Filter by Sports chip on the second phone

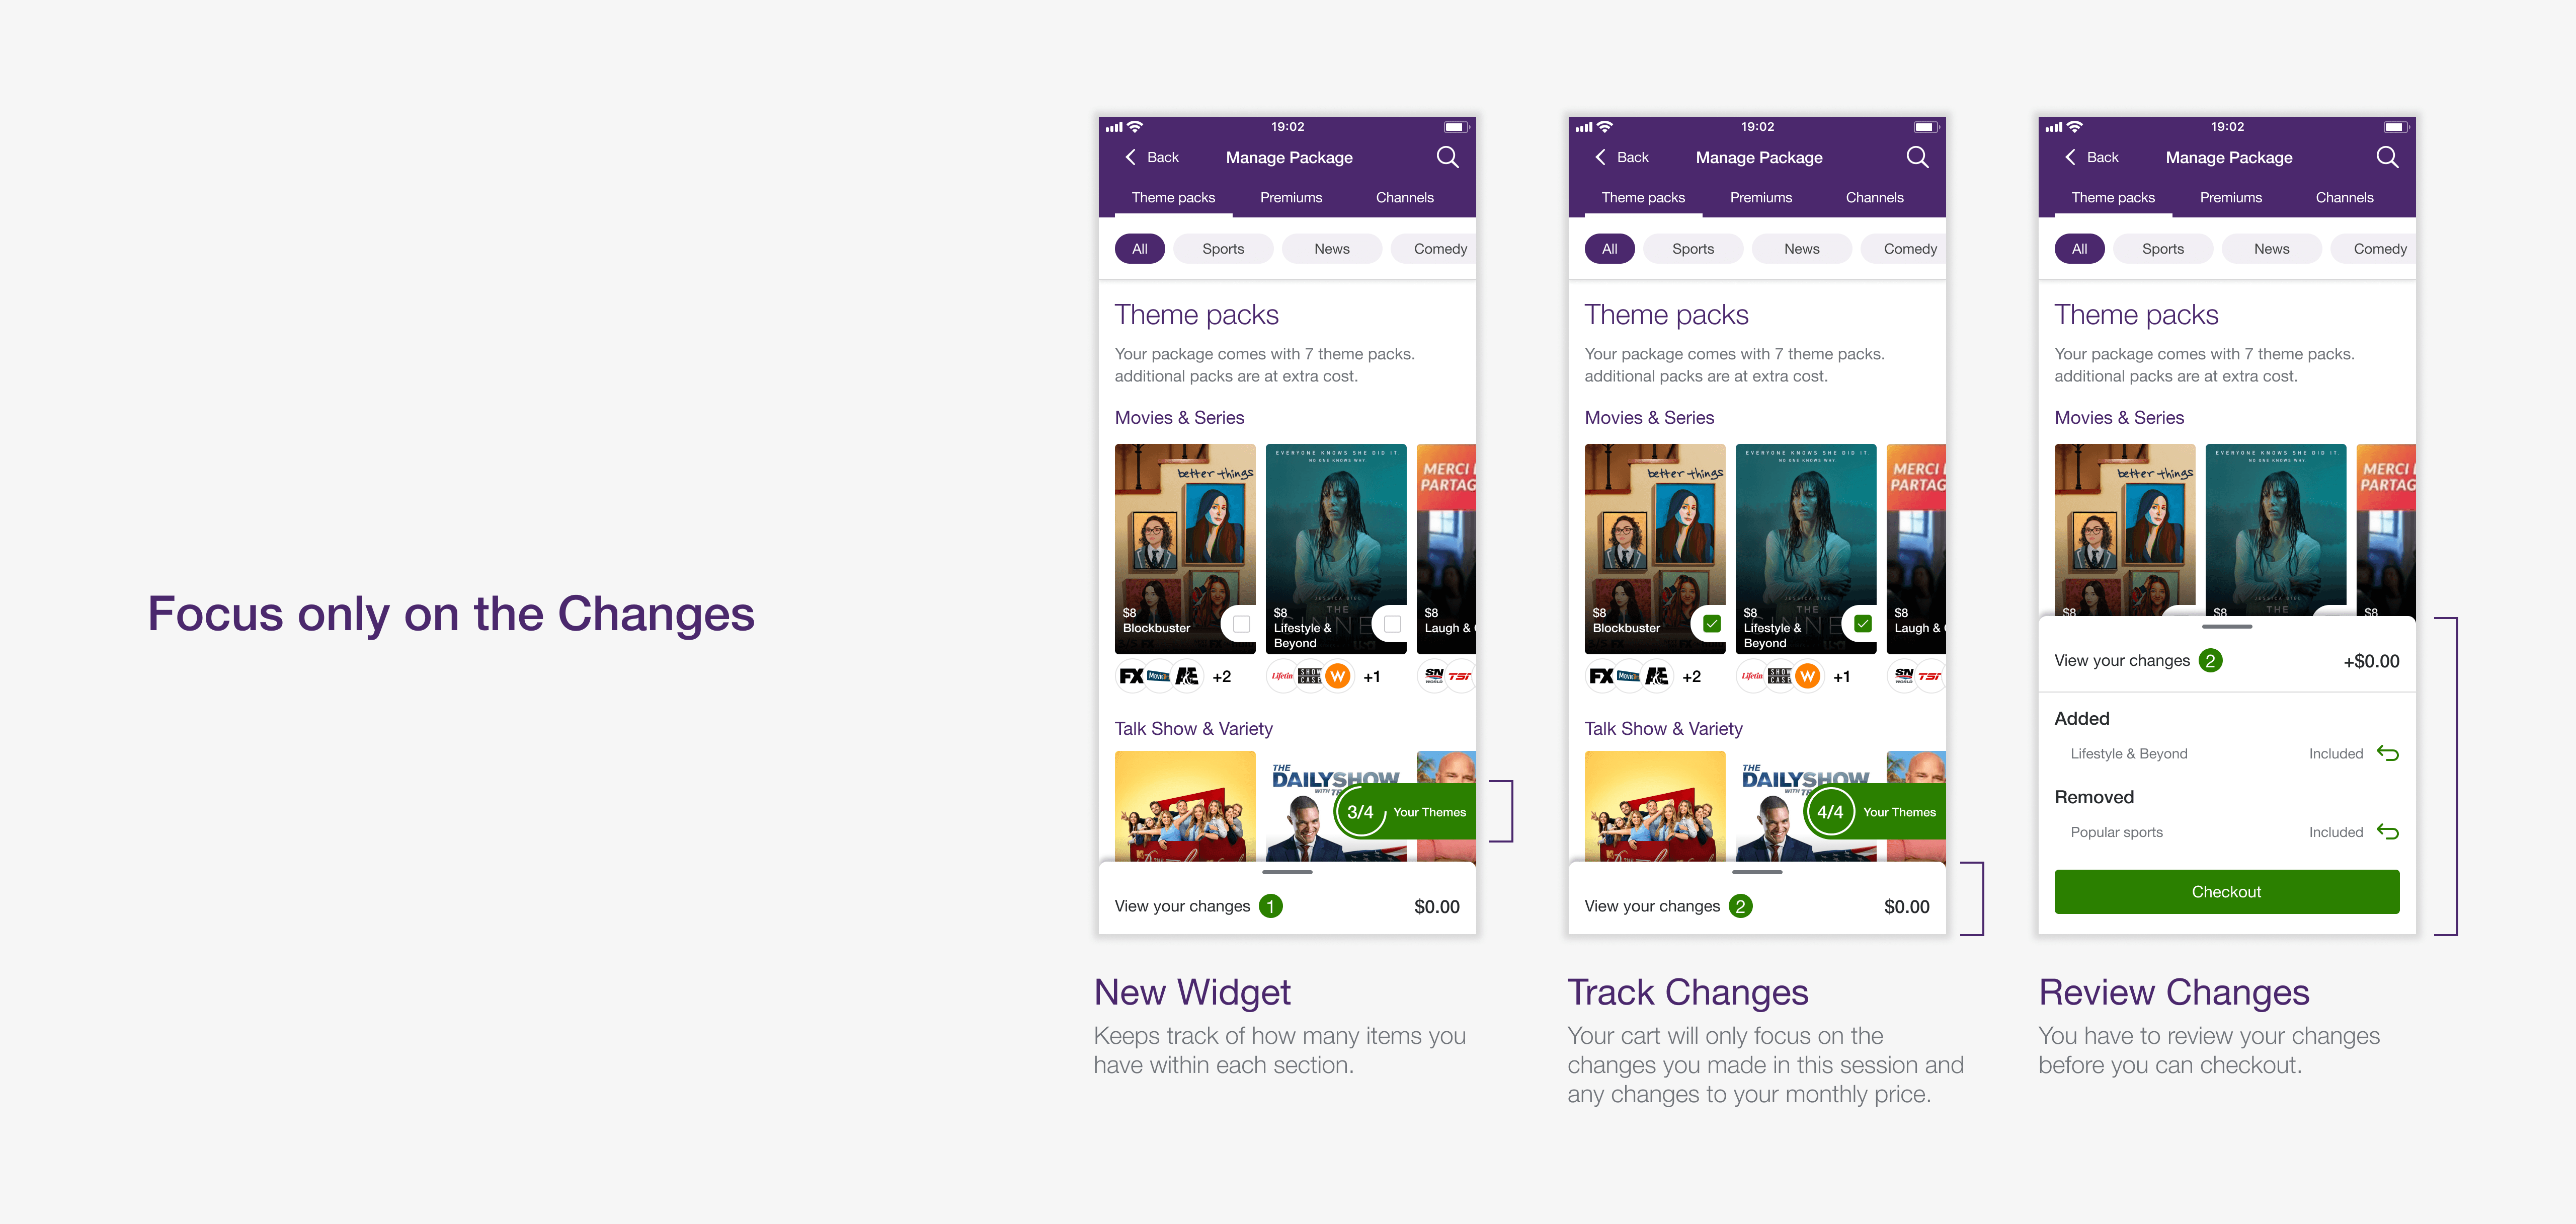[x=1693, y=249]
